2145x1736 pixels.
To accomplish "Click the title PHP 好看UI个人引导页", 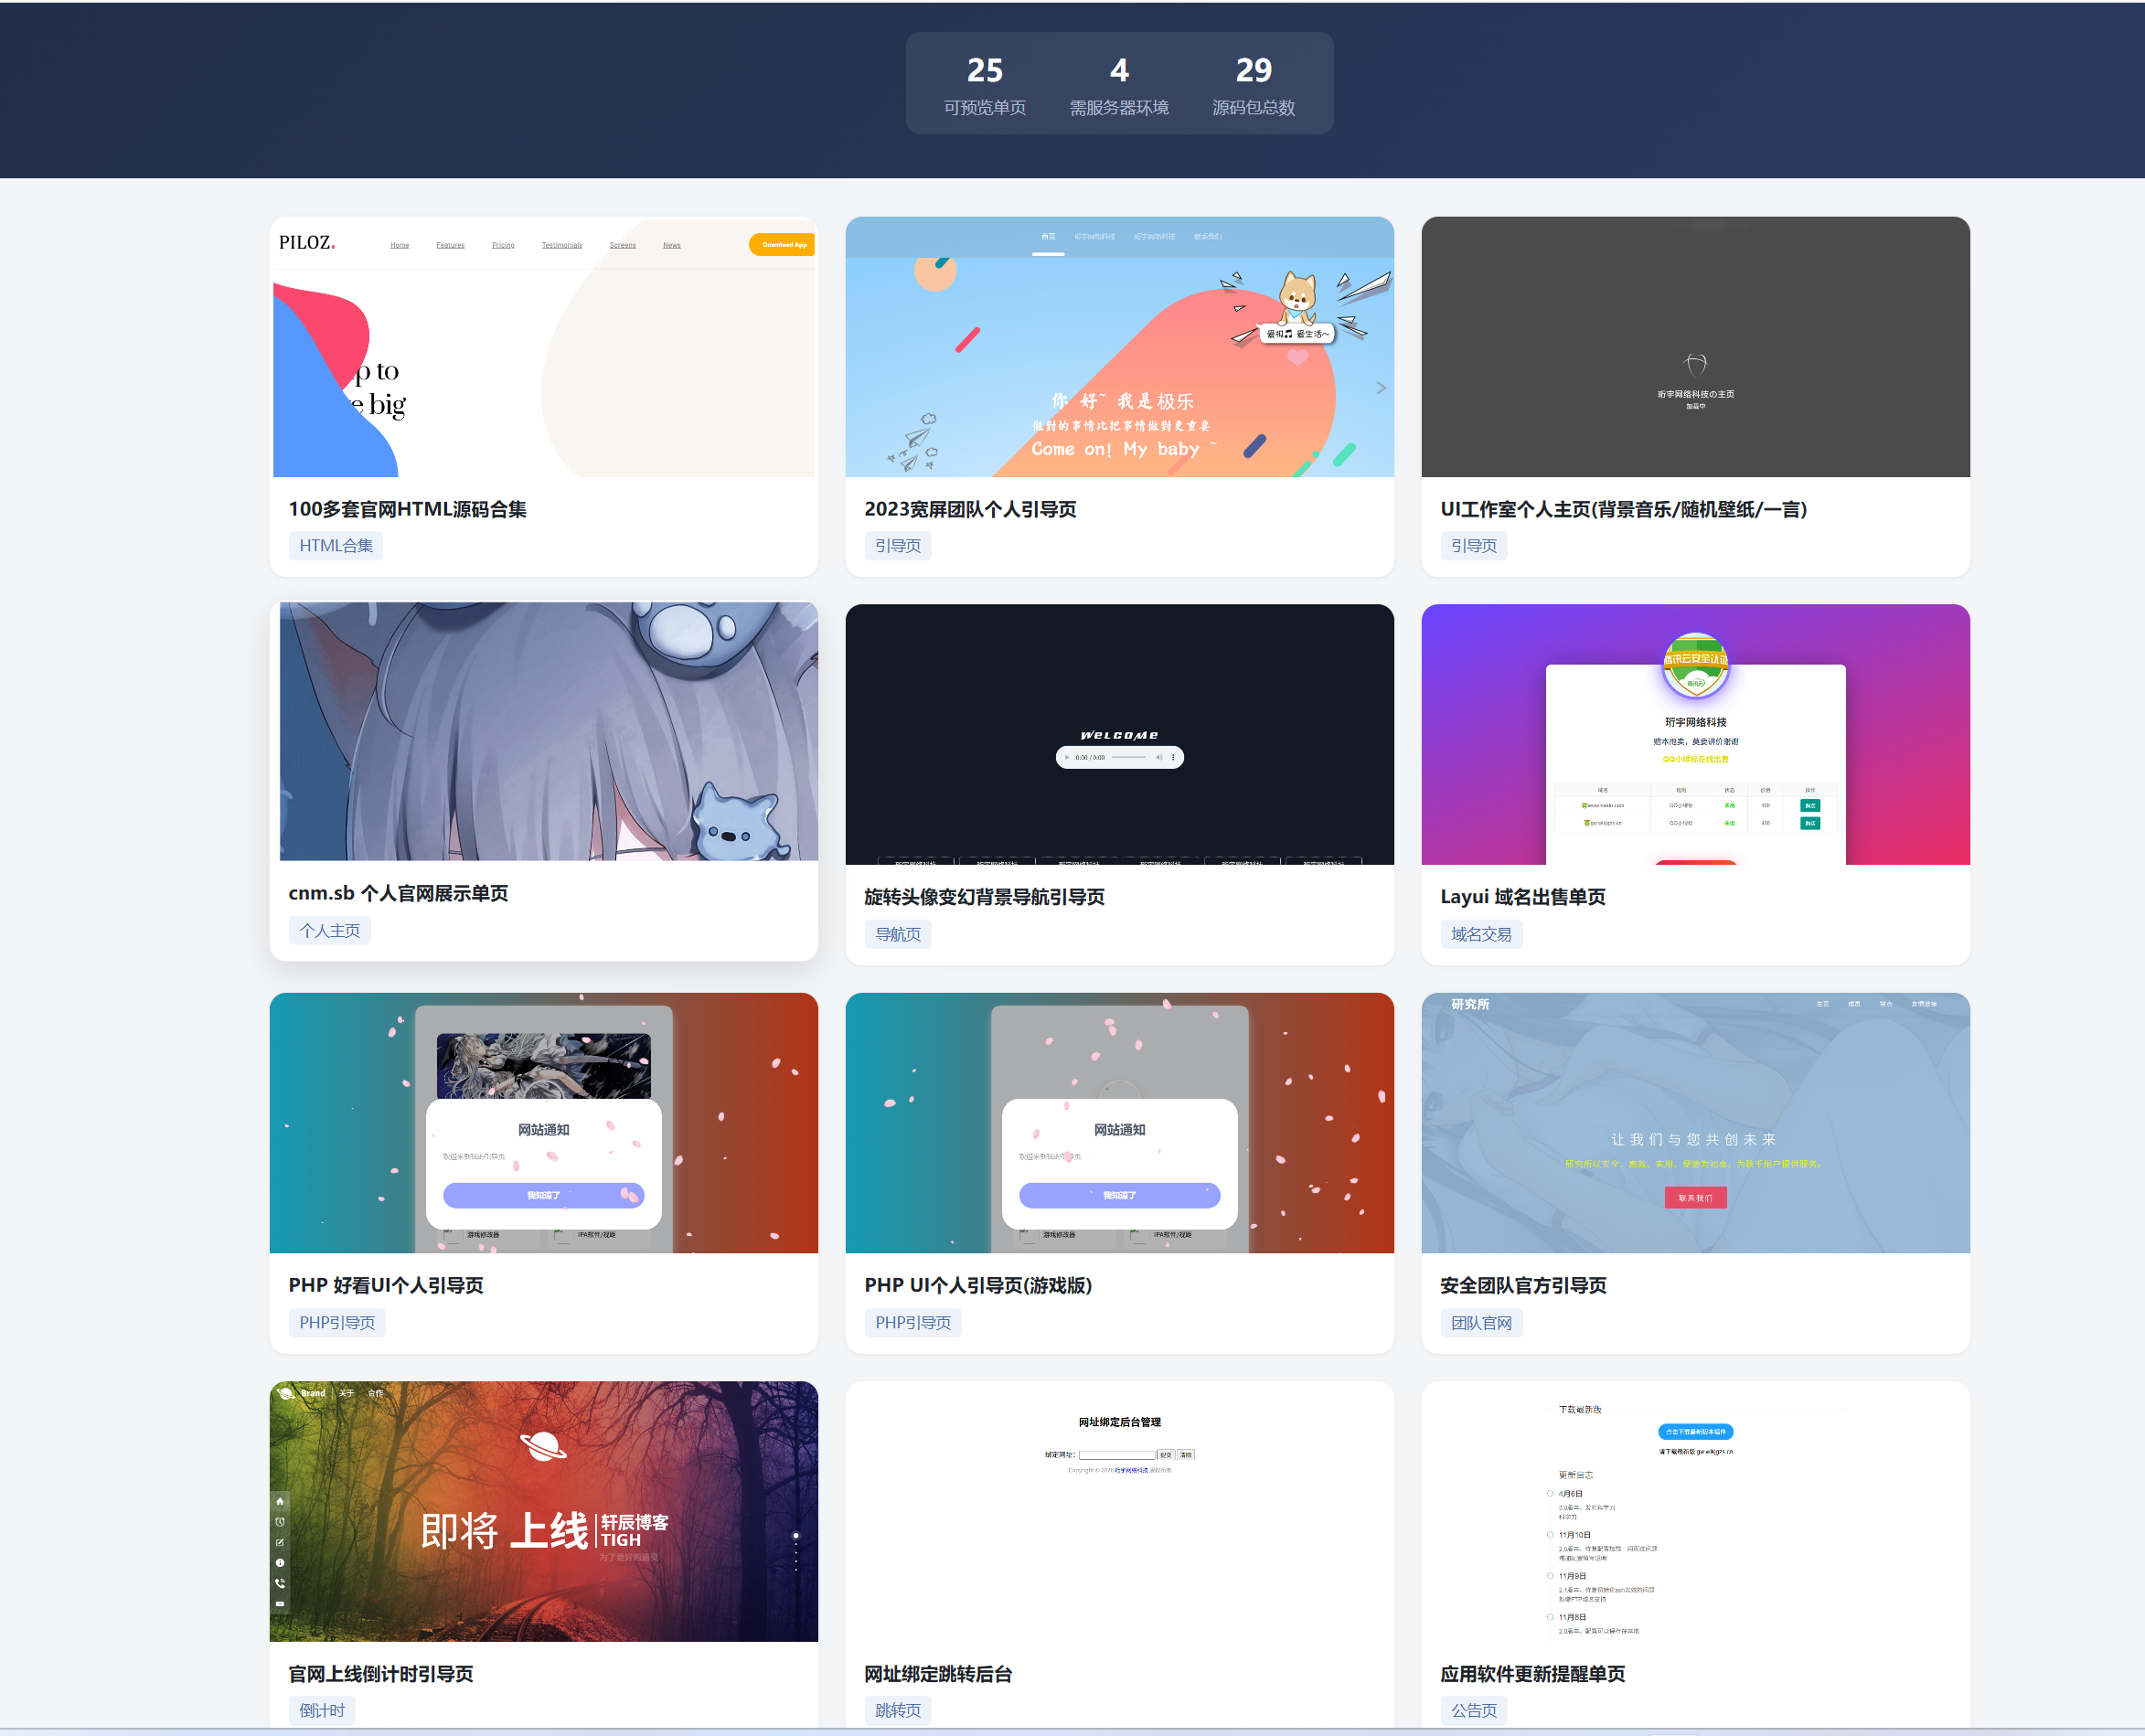I will coord(385,1285).
